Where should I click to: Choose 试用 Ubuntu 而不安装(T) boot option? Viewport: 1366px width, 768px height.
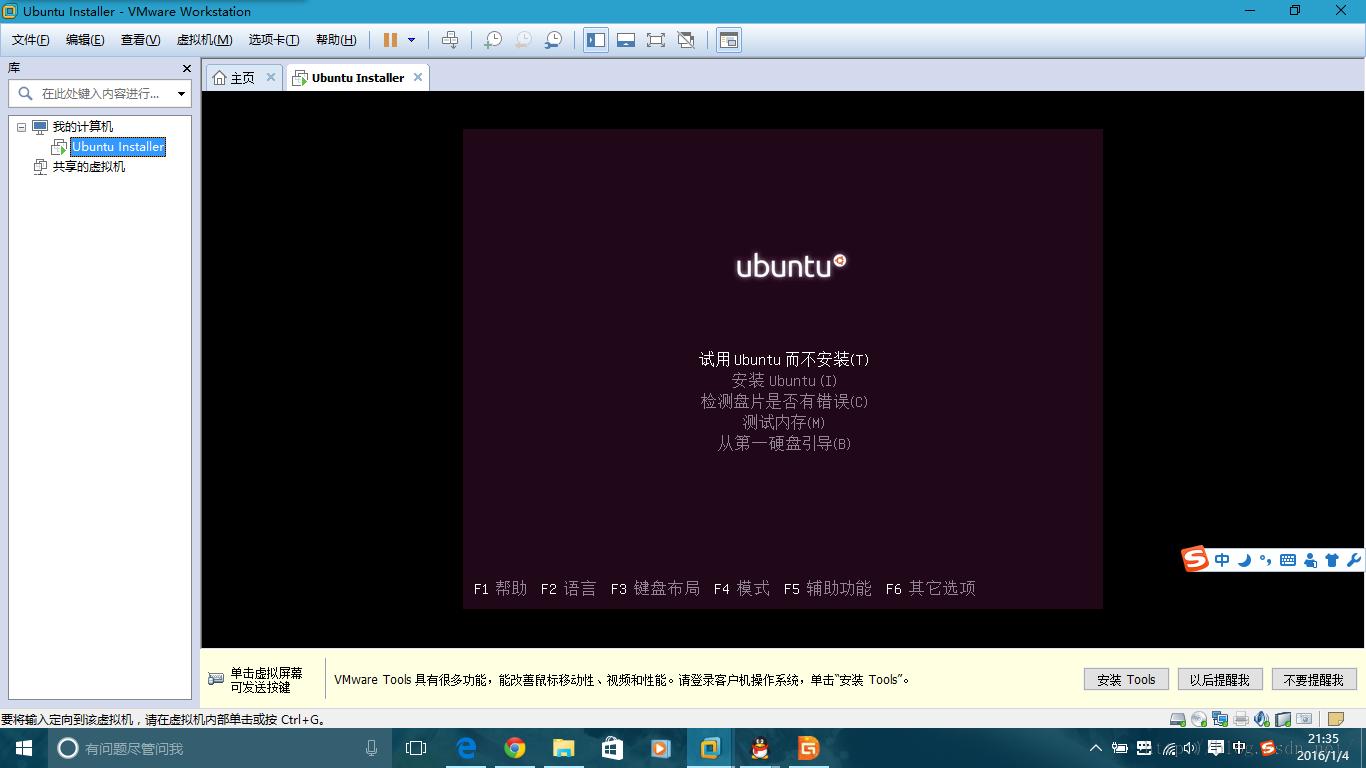click(x=784, y=359)
